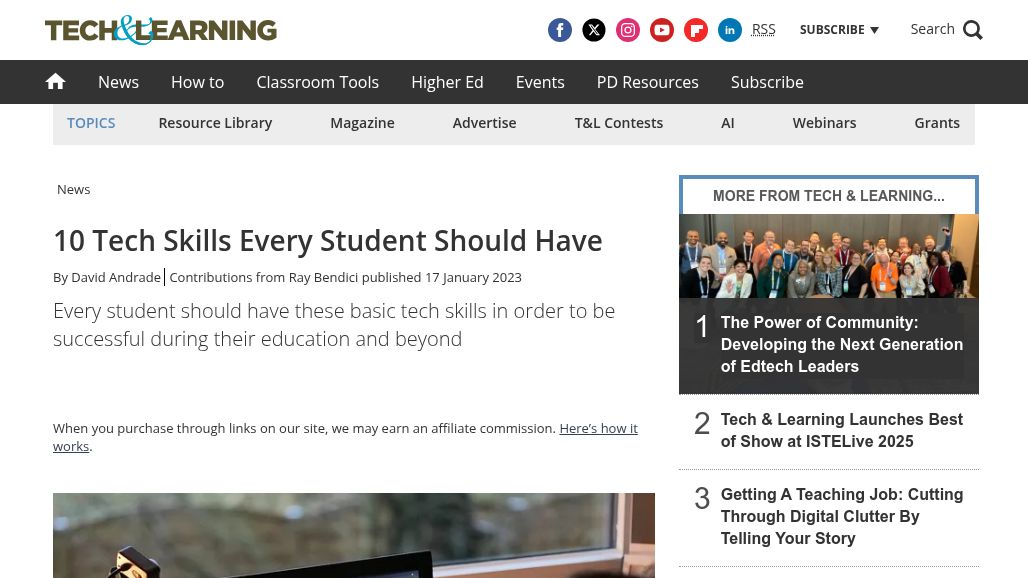This screenshot has width=1028, height=578.
Task: Click the Tech & Learning logo
Action: pyautogui.click(x=161, y=29)
